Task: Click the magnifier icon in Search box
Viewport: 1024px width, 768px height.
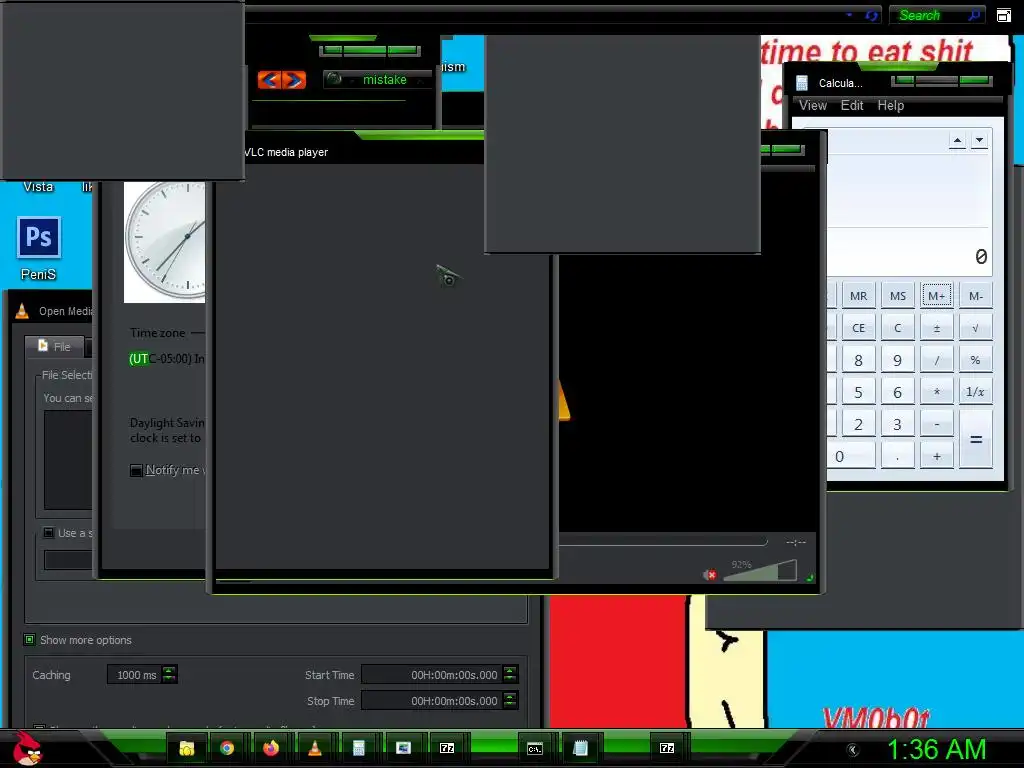Action: [x=974, y=15]
